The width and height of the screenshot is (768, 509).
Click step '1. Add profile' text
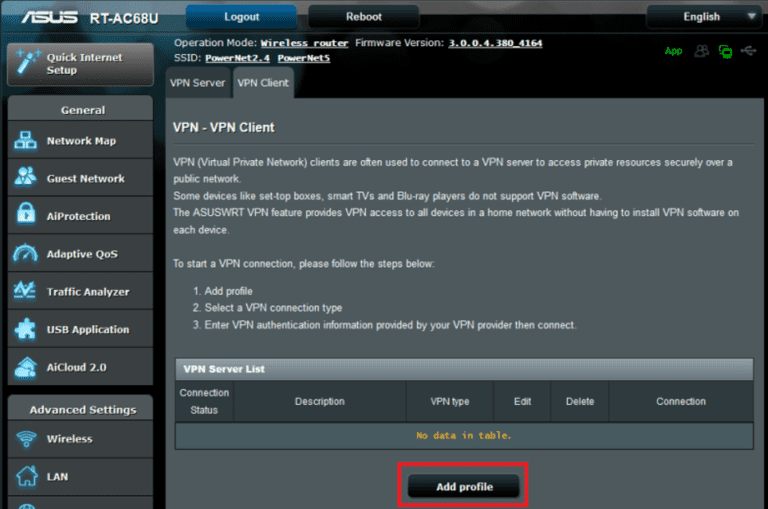coord(223,291)
